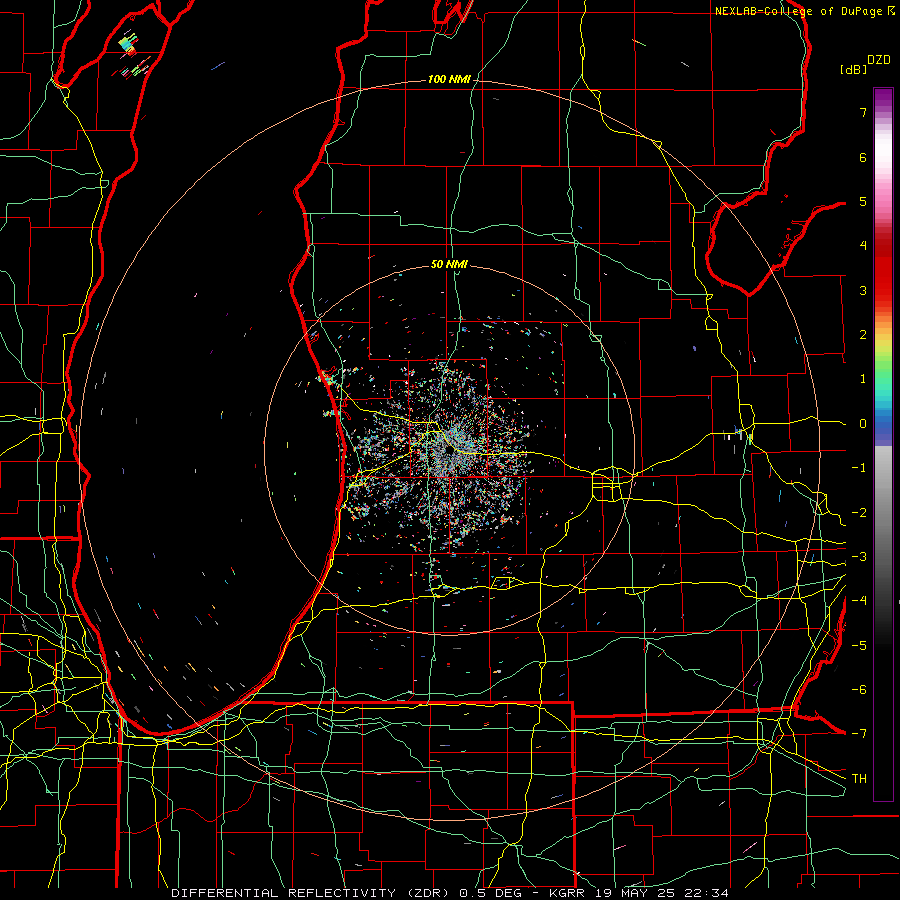The image size is (900, 900).
Task: Click the '6' value on the color scale
Action: pyautogui.click(x=863, y=157)
